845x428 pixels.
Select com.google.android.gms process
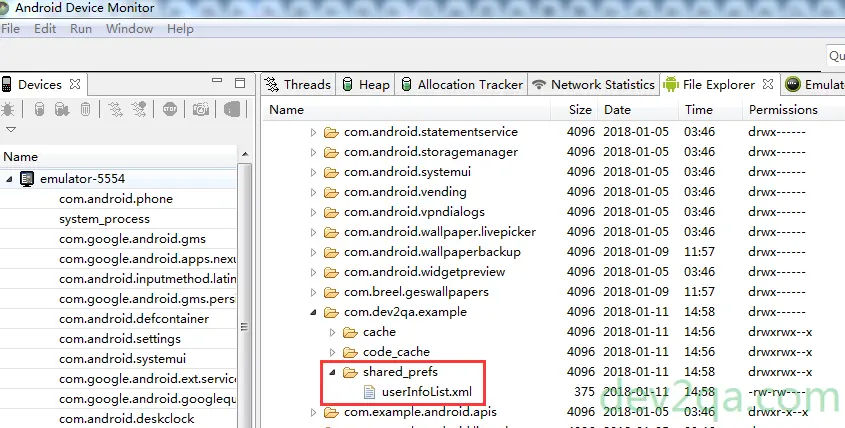point(133,239)
